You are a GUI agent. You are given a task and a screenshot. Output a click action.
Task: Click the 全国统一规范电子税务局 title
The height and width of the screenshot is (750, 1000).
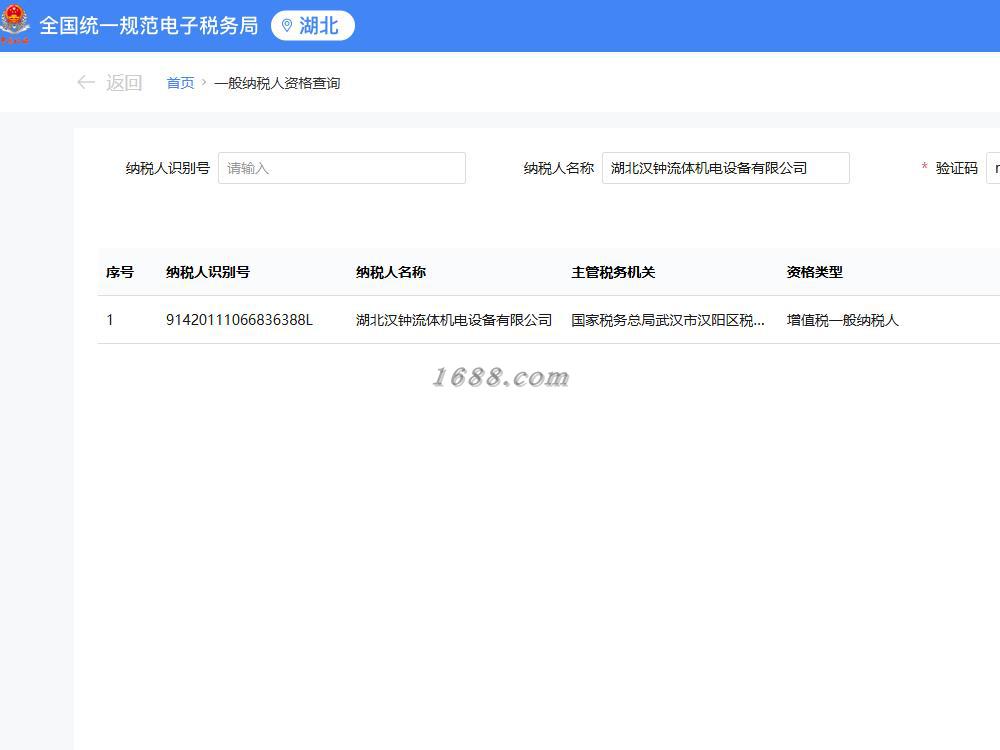(149, 26)
